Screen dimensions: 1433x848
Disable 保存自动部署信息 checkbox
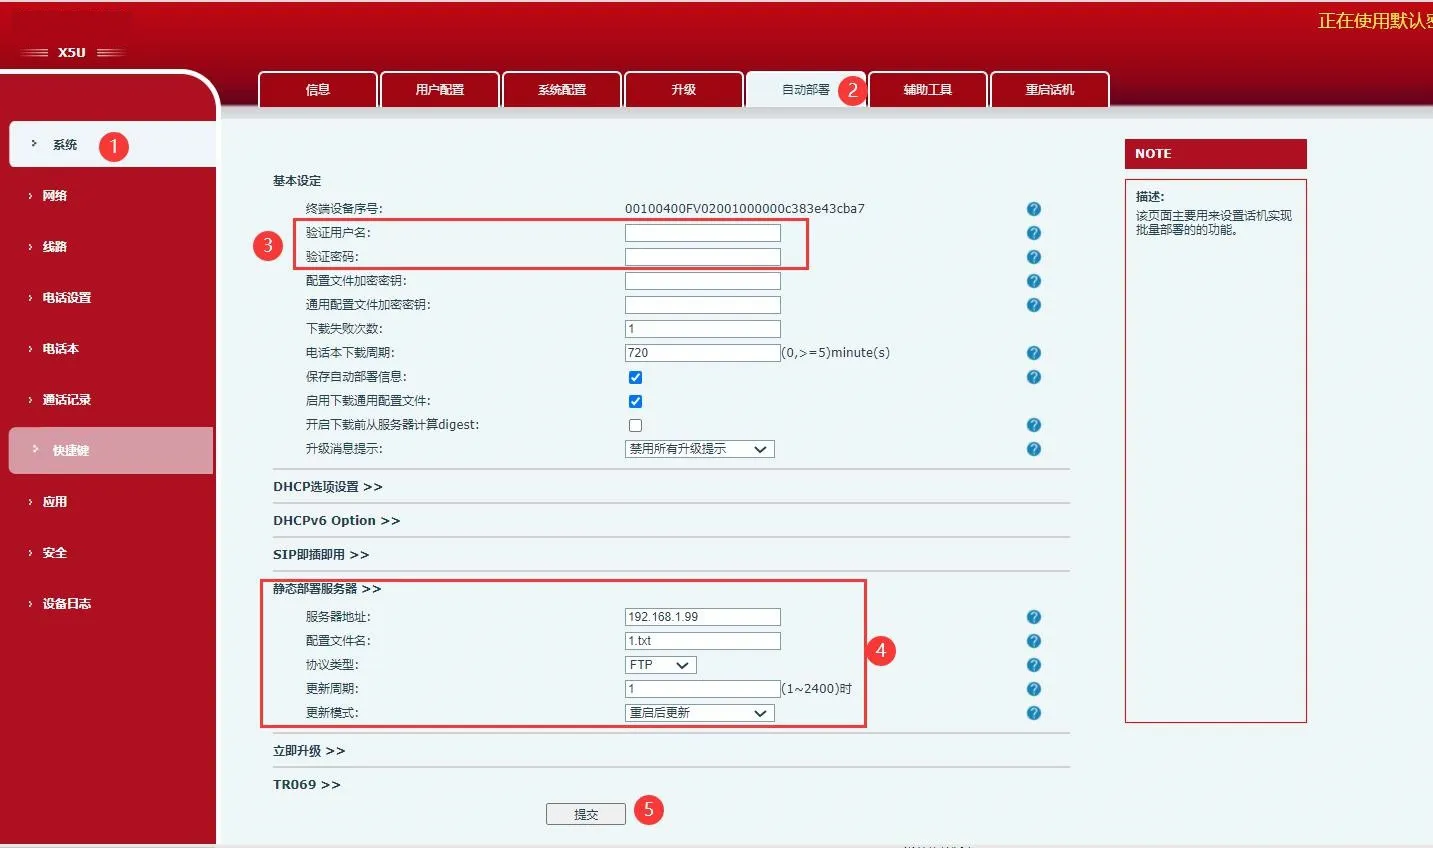[x=635, y=377]
